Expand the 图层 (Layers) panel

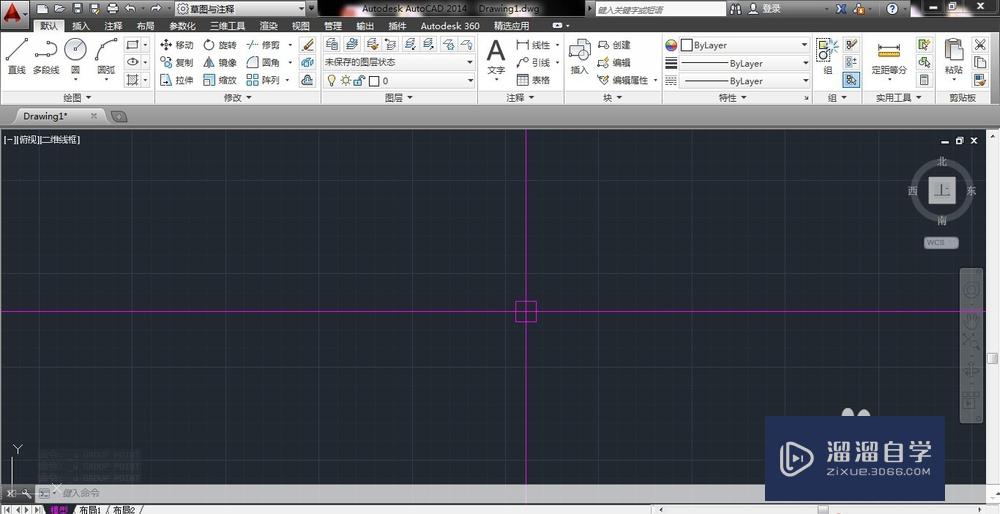[x=399, y=98]
